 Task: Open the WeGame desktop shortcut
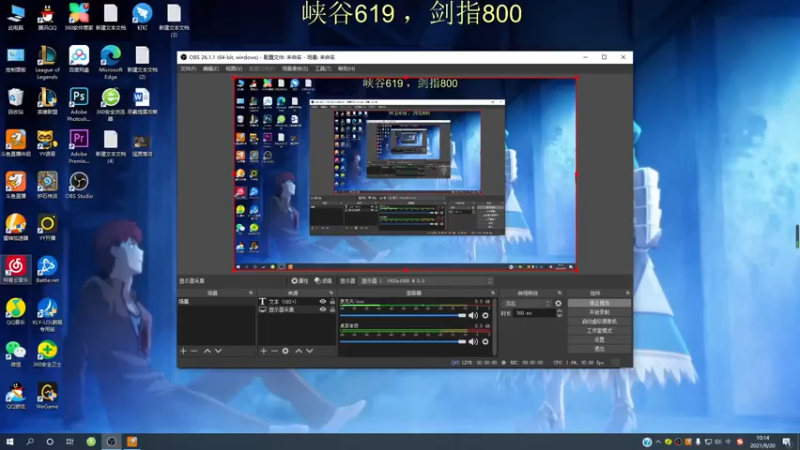pyautogui.click(x=47, y=396)
